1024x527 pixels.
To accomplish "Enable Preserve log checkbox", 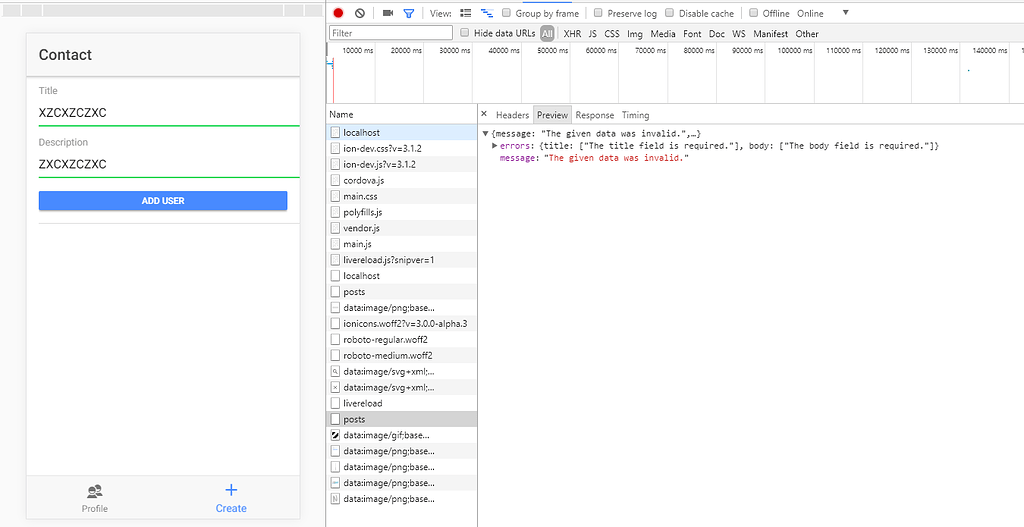I will [x=598, y=13].
